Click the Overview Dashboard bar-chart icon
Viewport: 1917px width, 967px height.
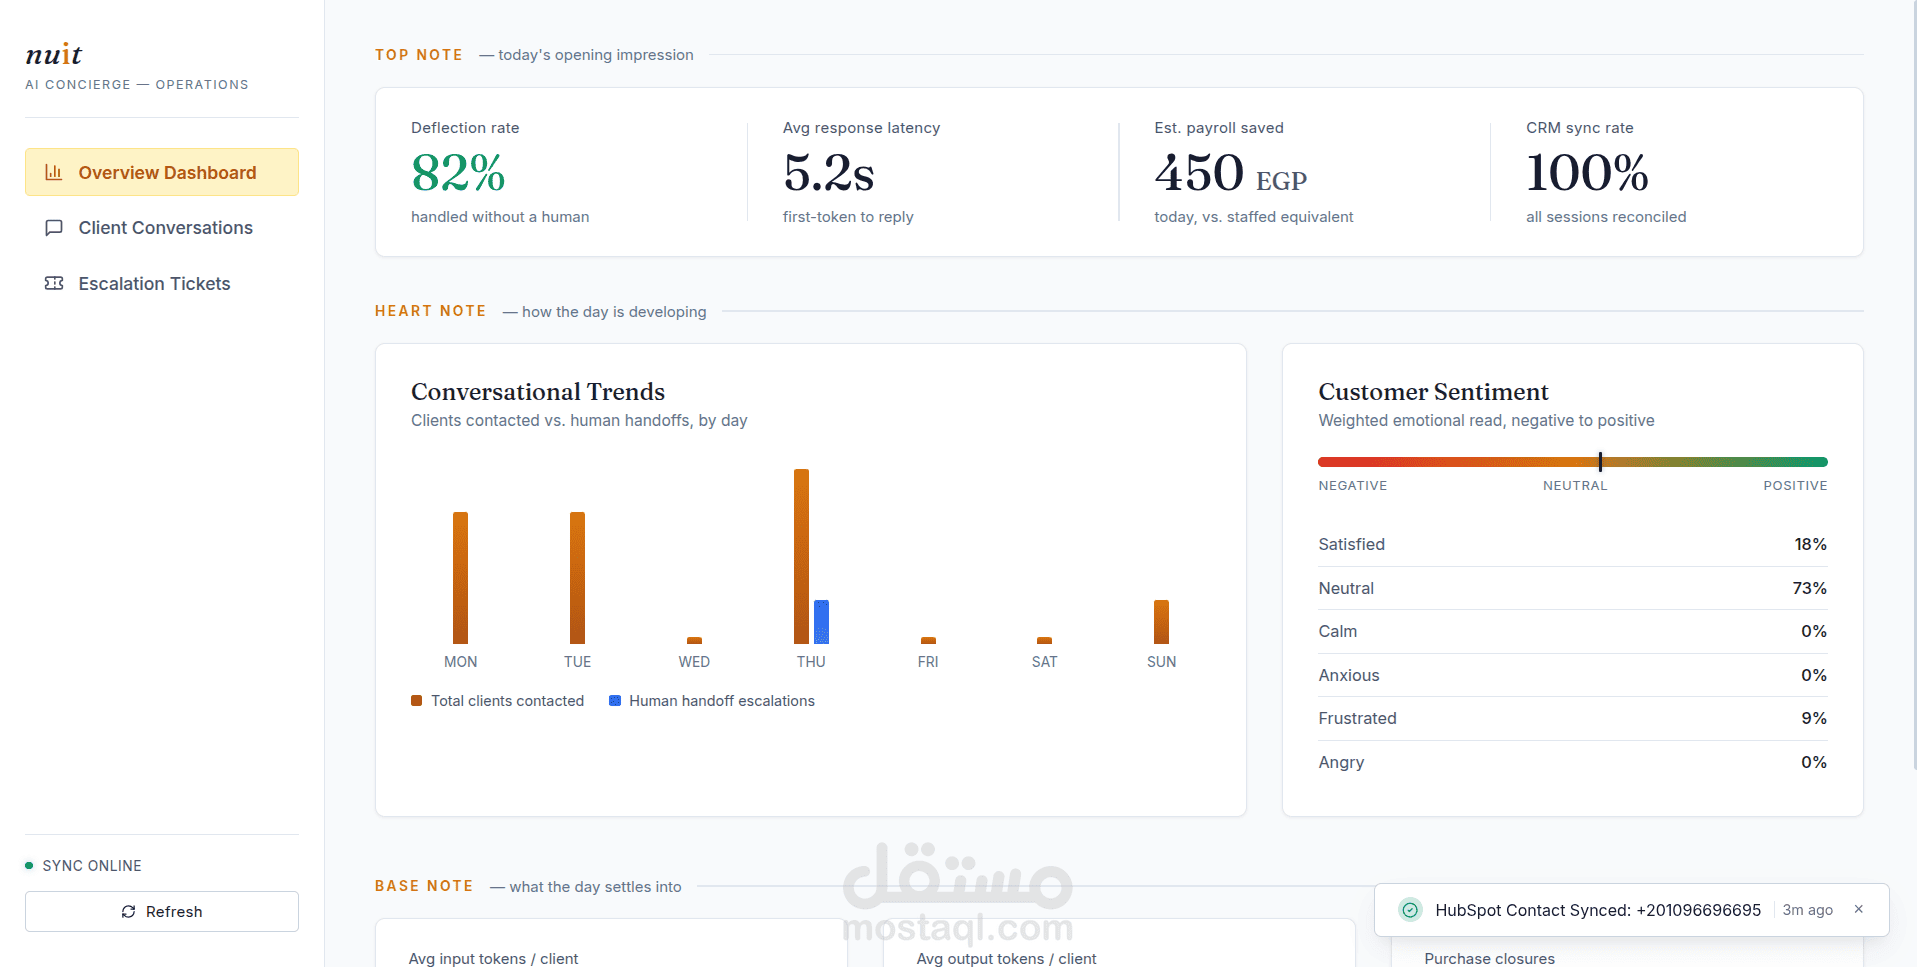pos(54,172)
